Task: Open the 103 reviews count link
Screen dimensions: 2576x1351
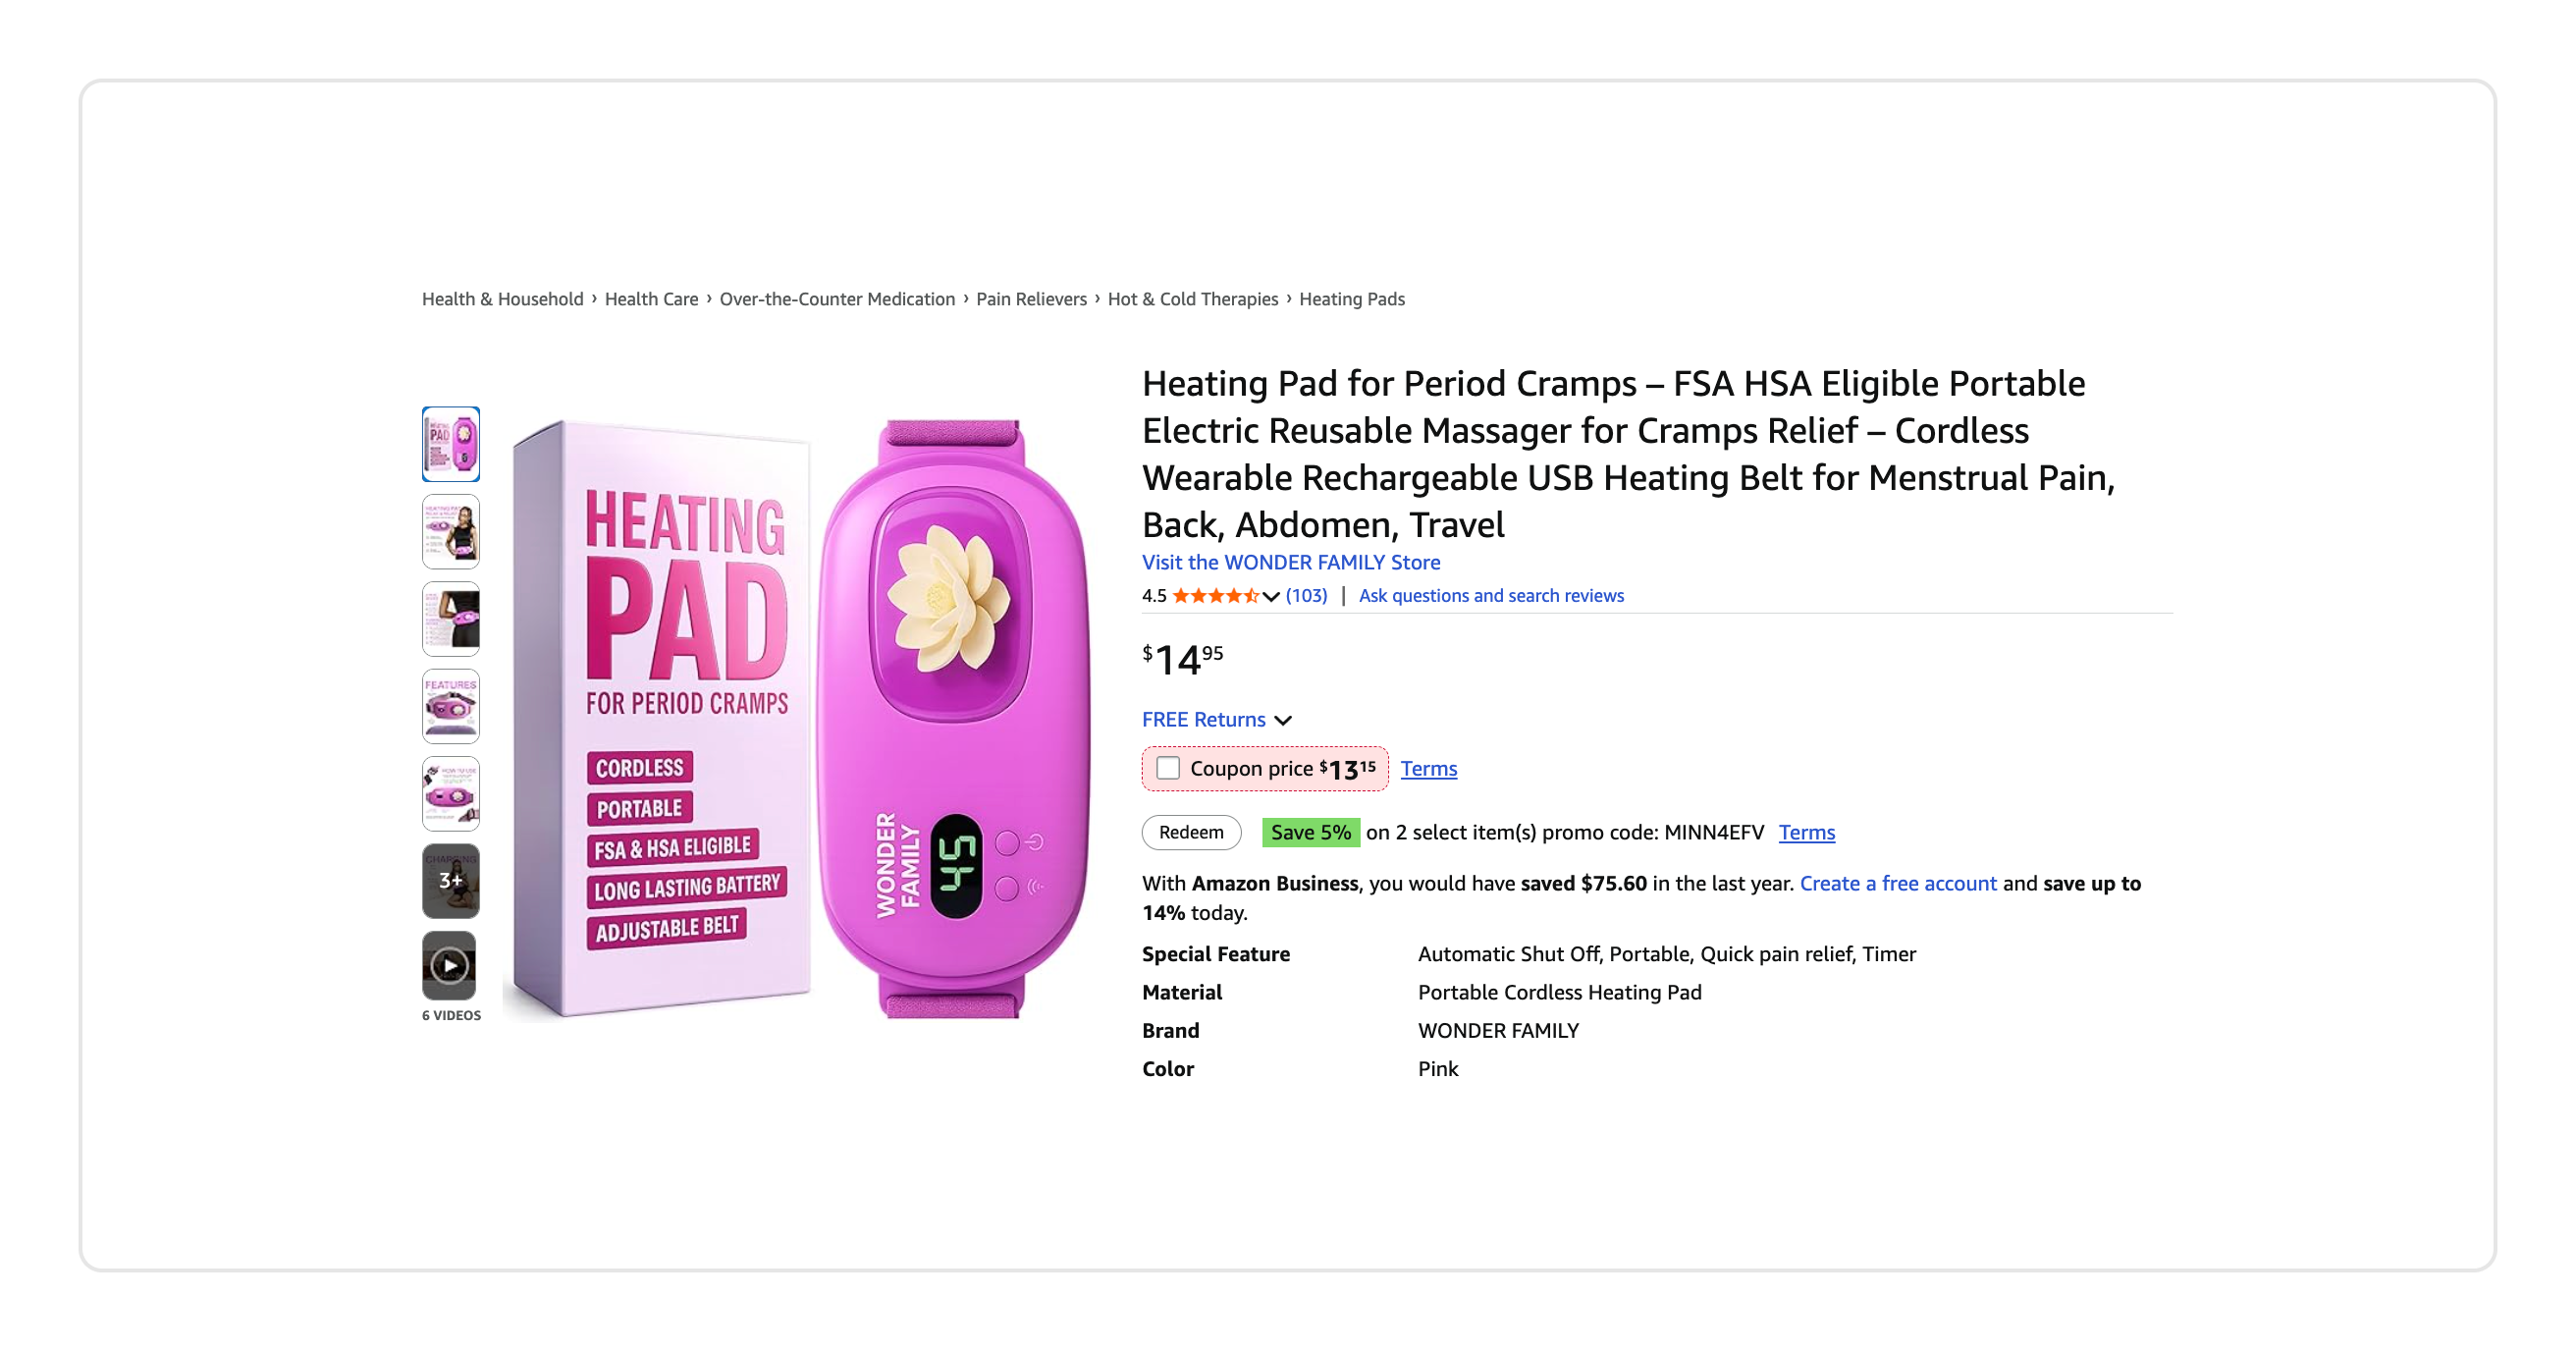Action: pos(1306,595)
